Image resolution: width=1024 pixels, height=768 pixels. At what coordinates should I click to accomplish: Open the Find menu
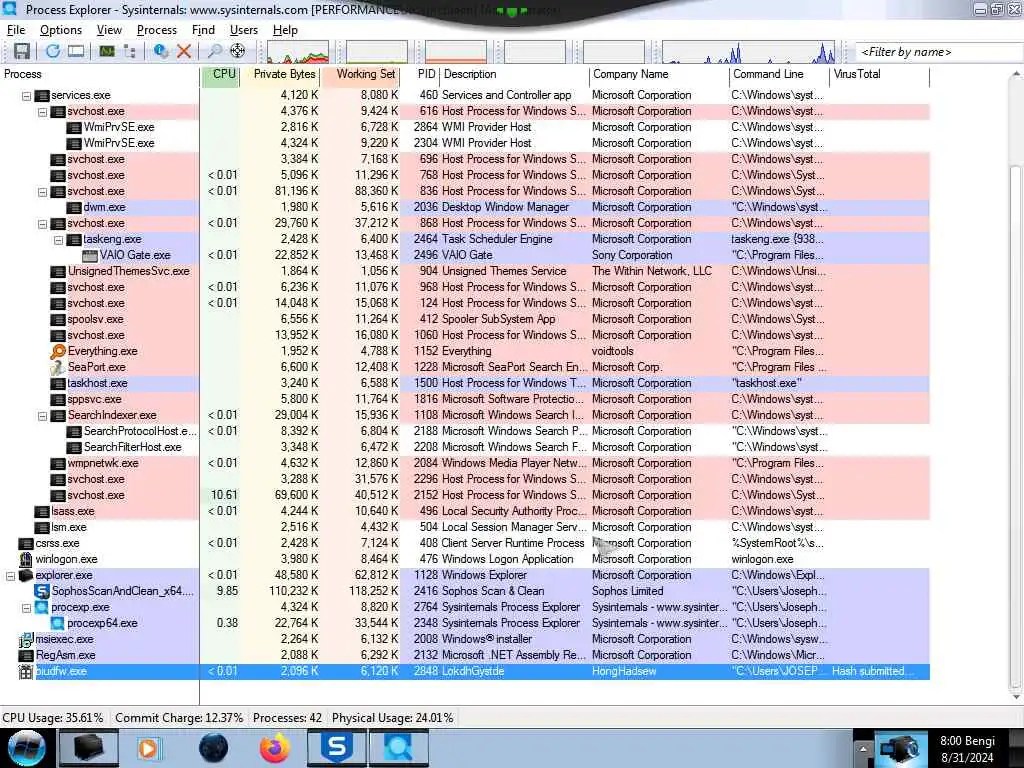click(203, 30)
